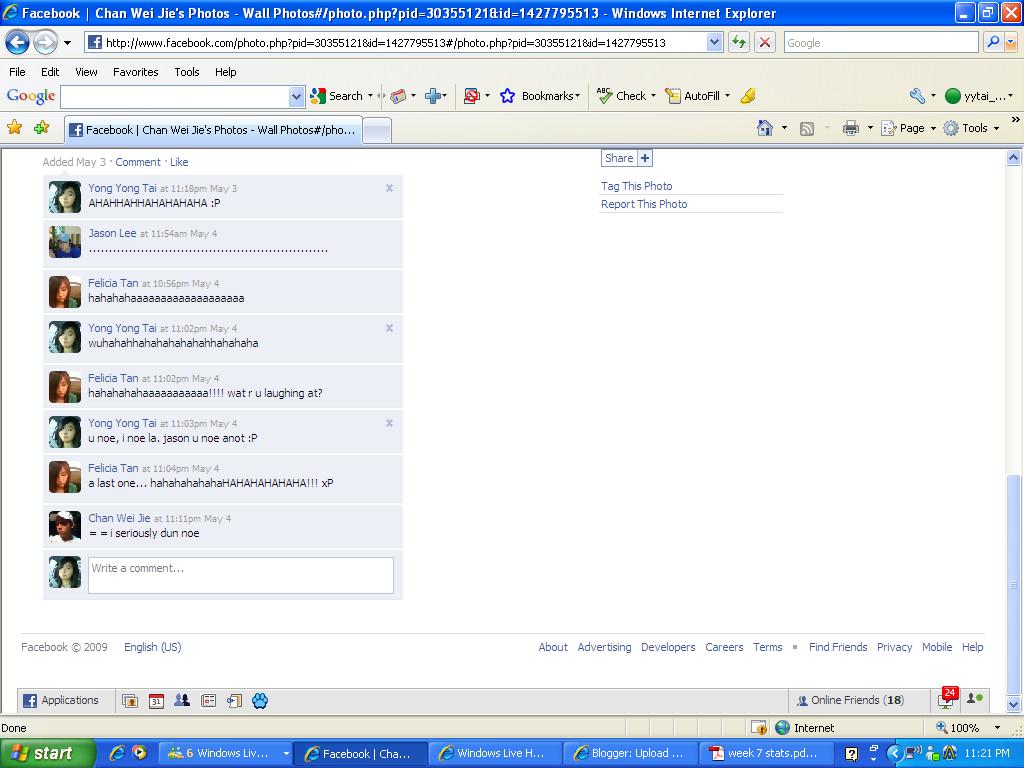This screenshot has width=1024, height=768.
Task: Click Felicia Tan's avatar on 10:56pm comment
Action: (65, 291)
